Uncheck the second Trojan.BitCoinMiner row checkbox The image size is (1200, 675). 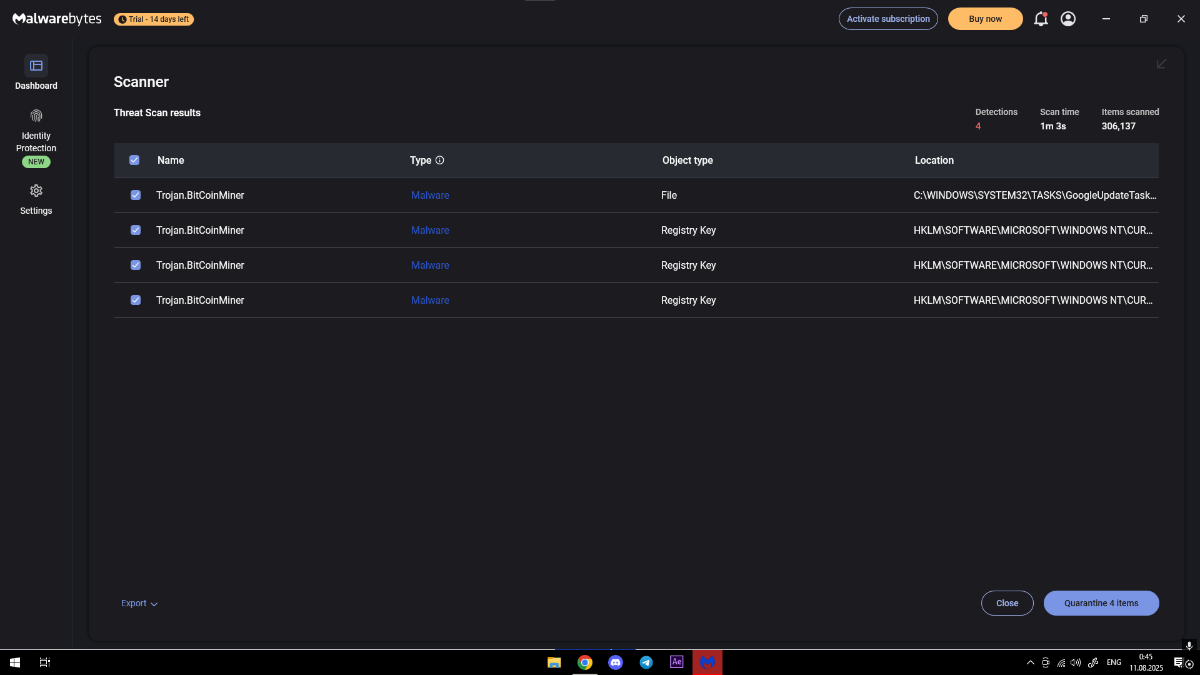pos(135,230)
